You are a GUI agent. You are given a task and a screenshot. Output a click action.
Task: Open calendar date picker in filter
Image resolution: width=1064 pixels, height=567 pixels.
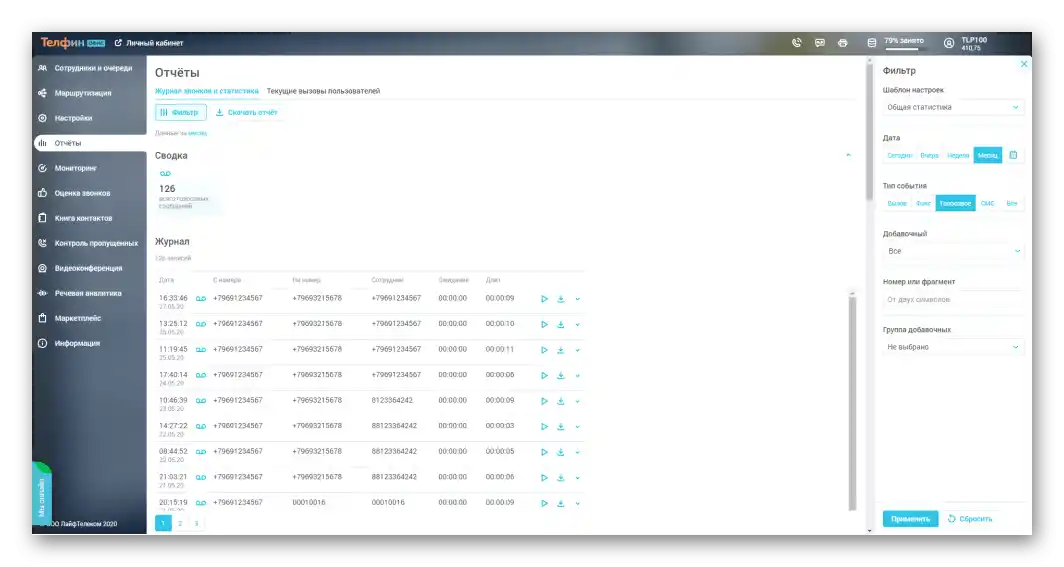pyautogui.click(x=1013, y=155)
